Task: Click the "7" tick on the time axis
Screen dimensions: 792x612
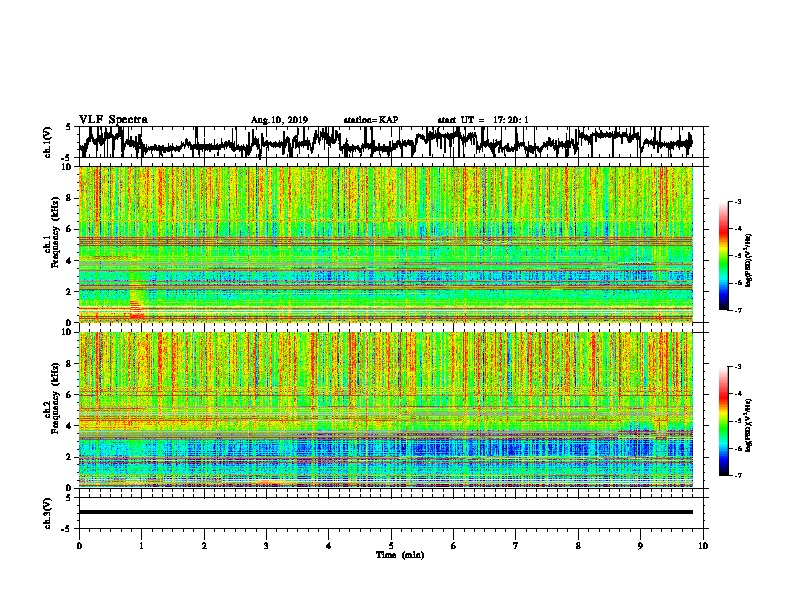Action: coord(516,546)
